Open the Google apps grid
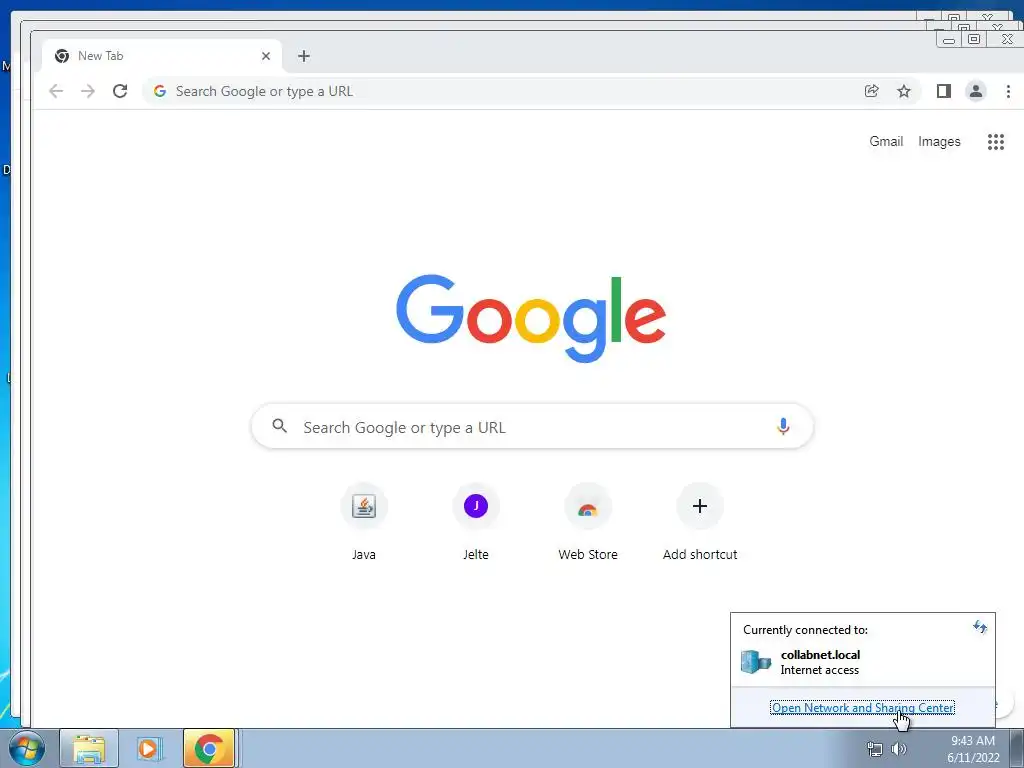 (x=996, y=142)
